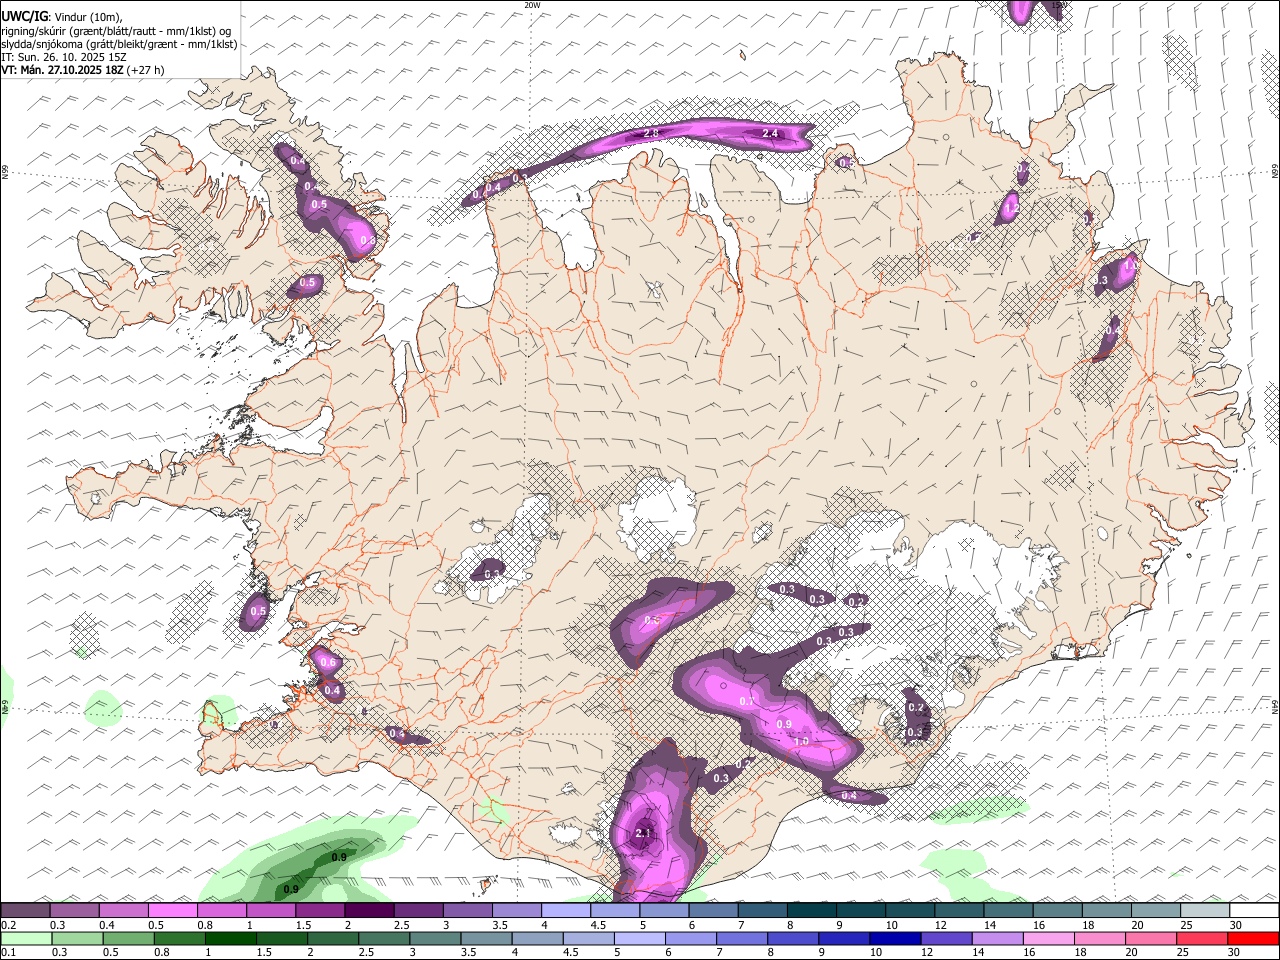Screen dimensions: 1280x960
Task: Click the pale green 0.1 swatch in lower legend
Action: [26, 938]
